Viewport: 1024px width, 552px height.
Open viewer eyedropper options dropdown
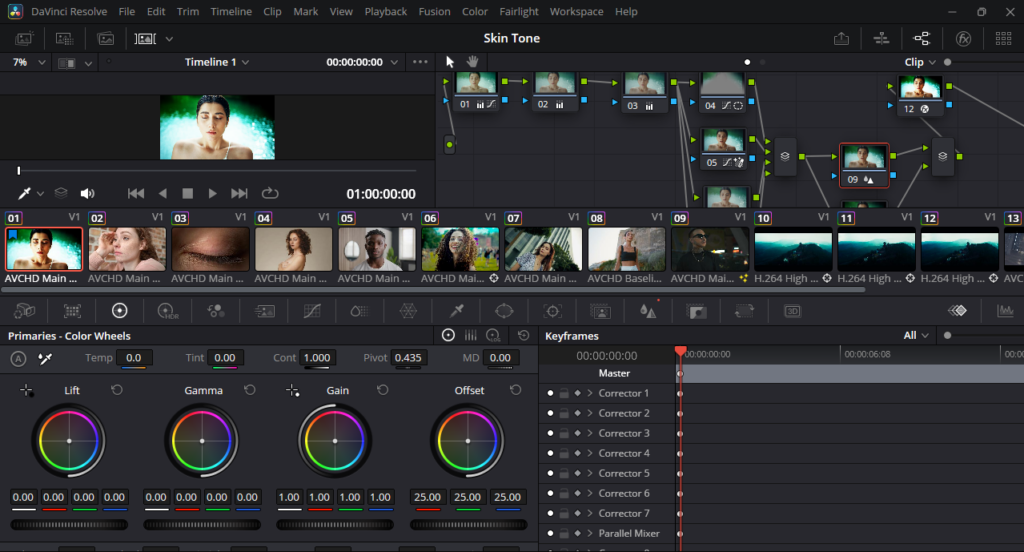coord(40,193)
